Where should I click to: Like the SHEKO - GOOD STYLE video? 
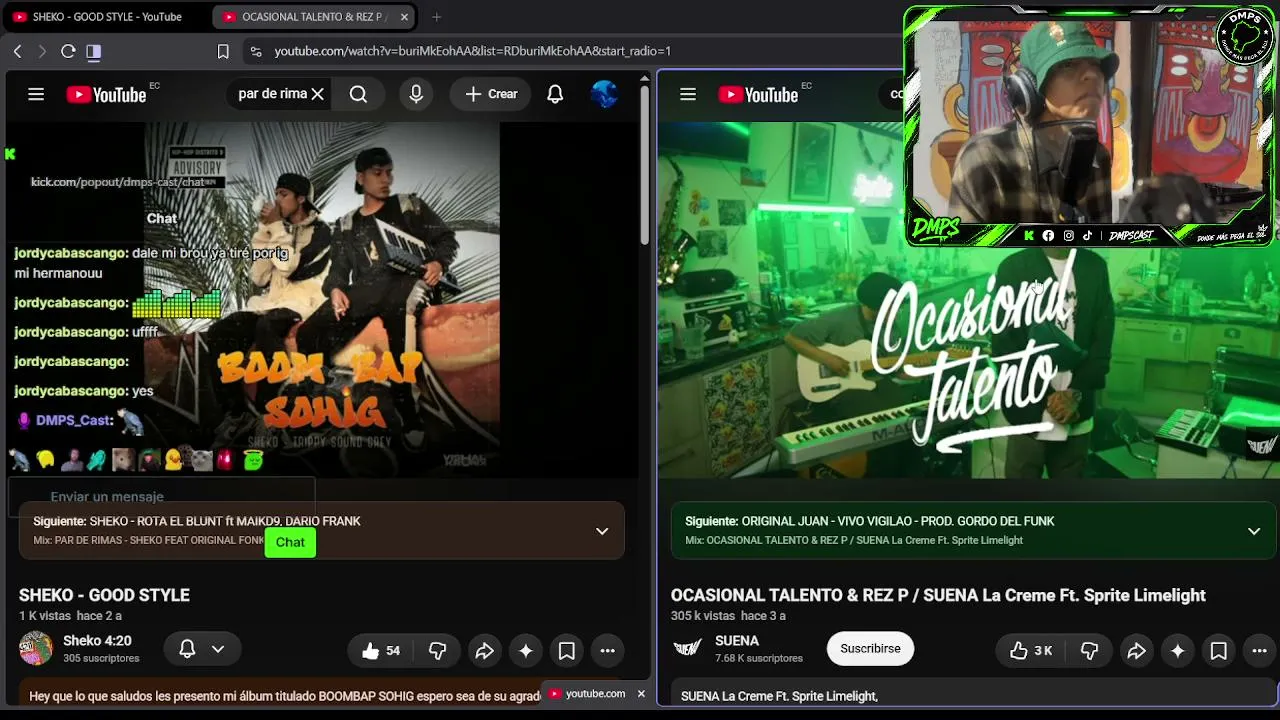[380, 651]
